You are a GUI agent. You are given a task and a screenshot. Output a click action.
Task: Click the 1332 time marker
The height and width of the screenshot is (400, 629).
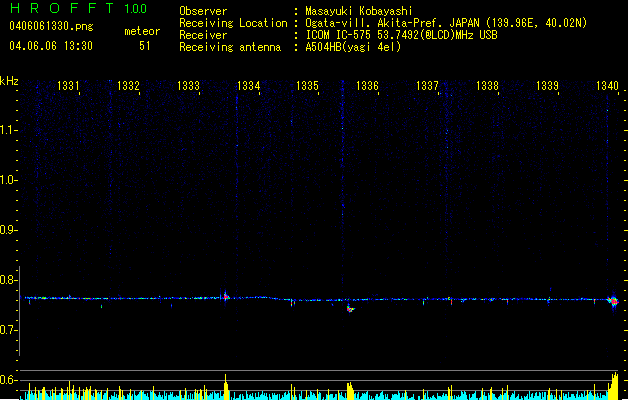click(x=128, y=86)
